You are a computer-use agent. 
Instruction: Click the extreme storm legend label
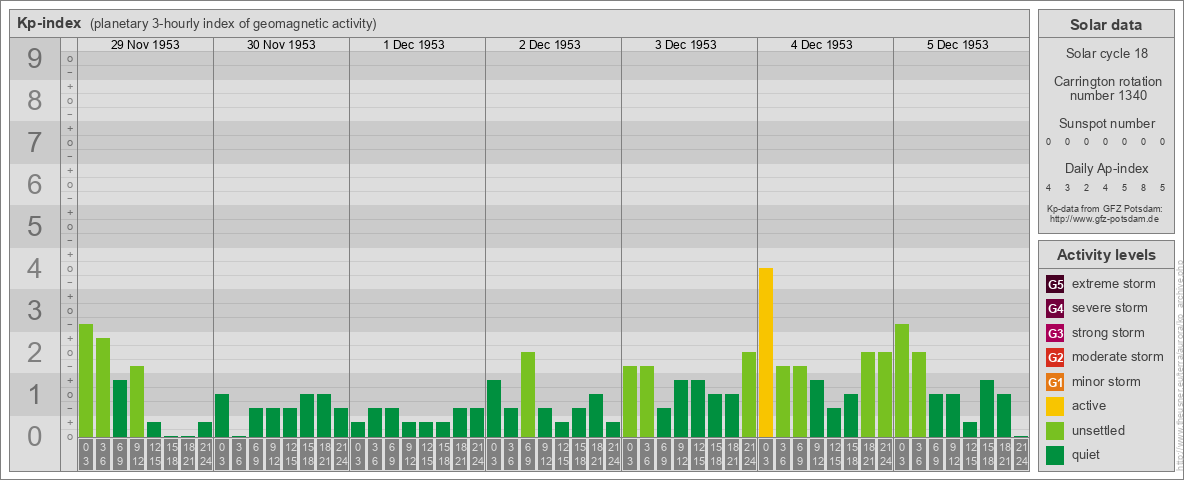(x=1114, y=284)
